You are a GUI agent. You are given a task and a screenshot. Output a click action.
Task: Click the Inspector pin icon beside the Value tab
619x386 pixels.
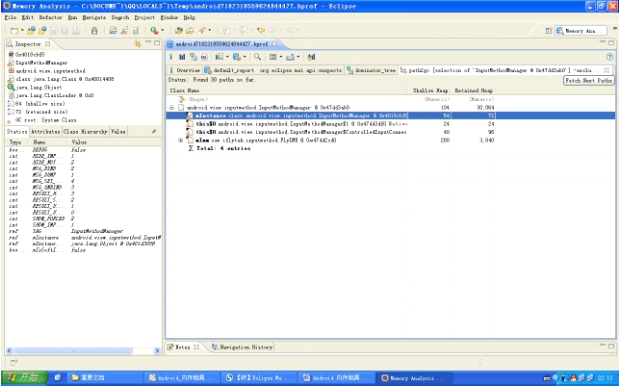coord(154,131)
